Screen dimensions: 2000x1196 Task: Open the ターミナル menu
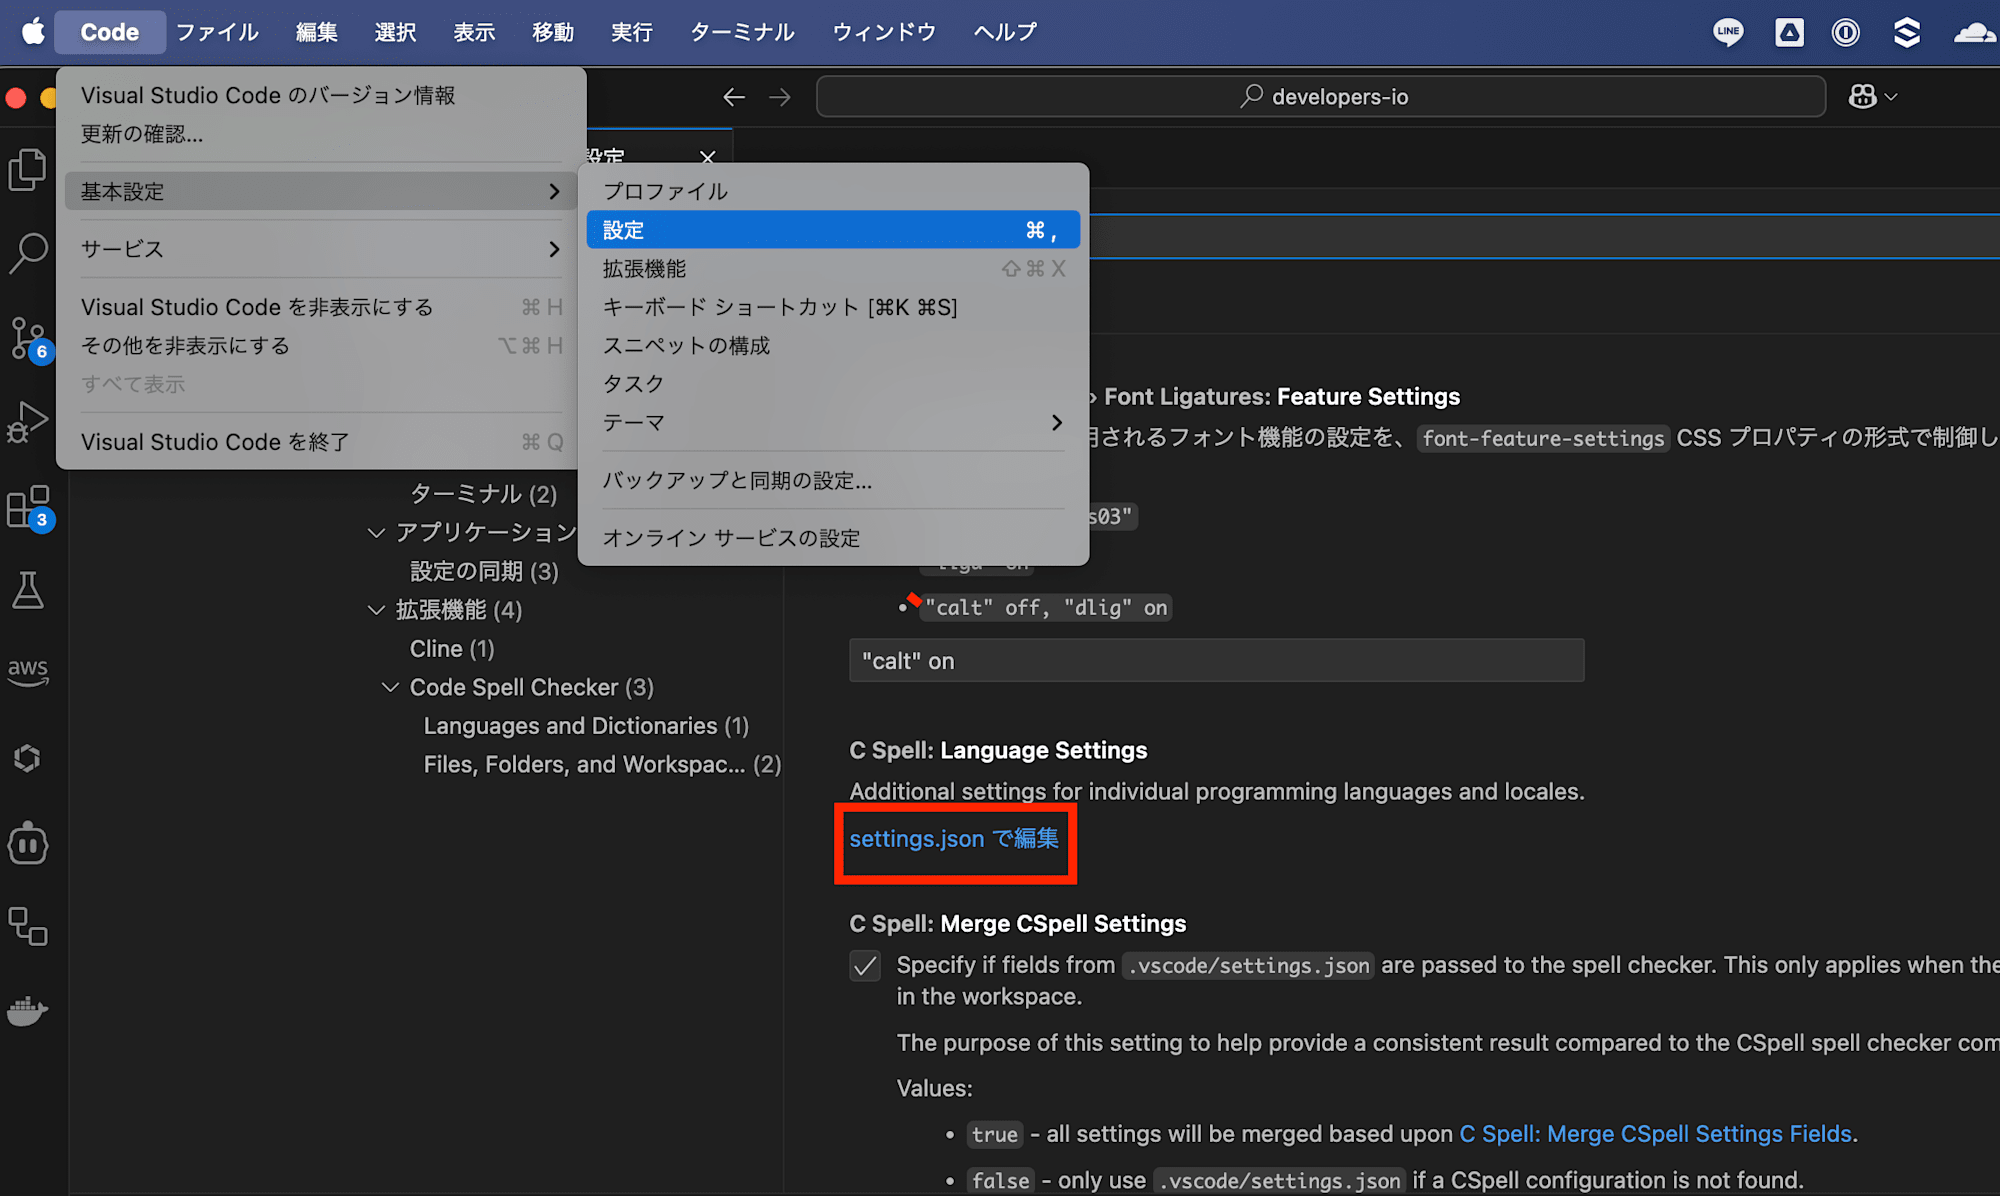tap(743, 32)
